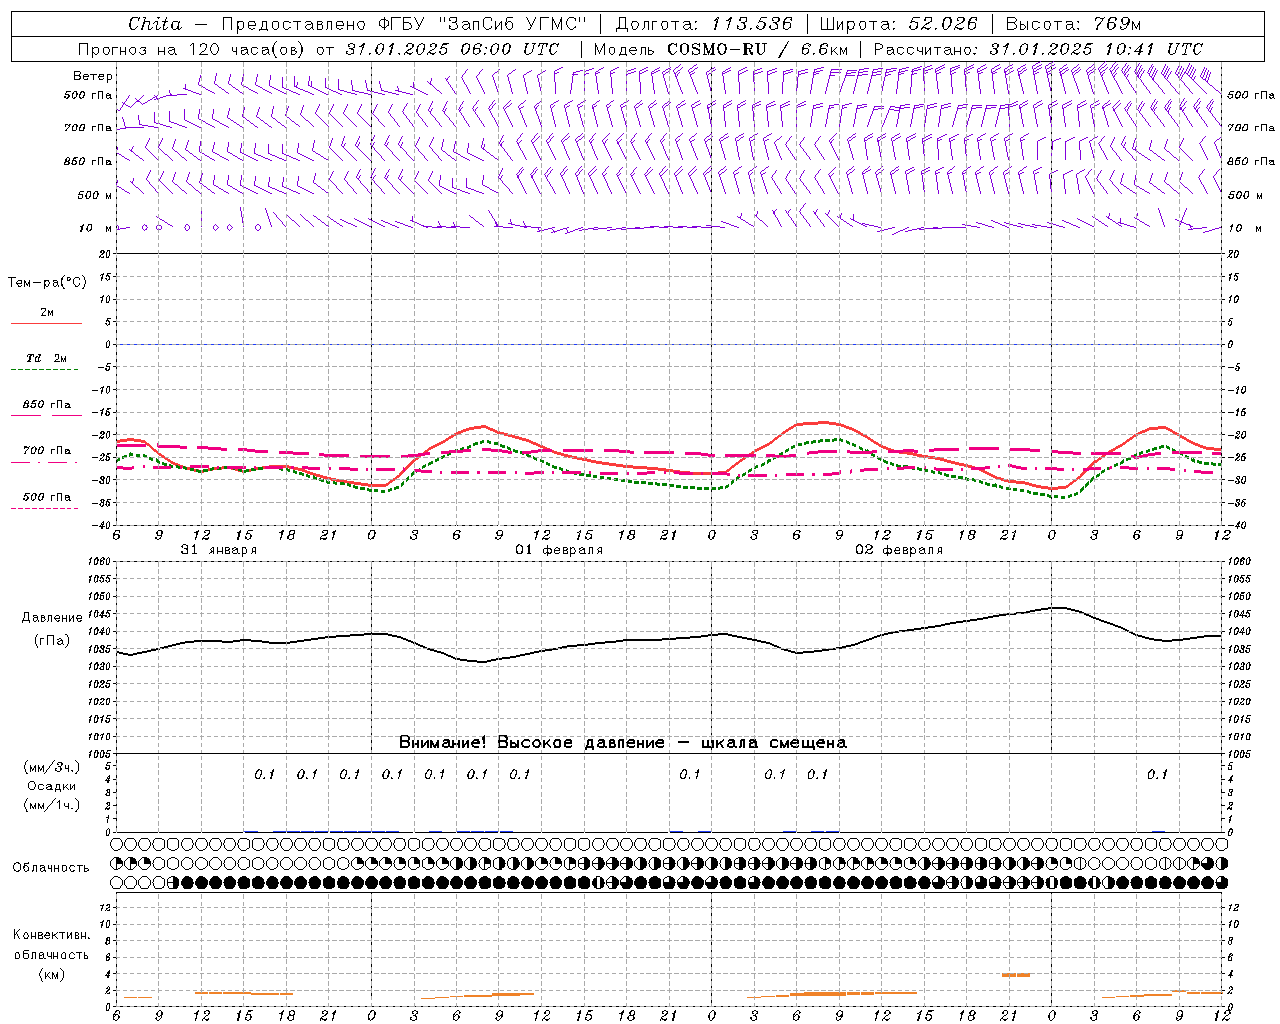Select the "Прогноз на 120 часа(ов)" forecast text
1280x1024 pixels.
pyautogui.click(x=193, y=49)
